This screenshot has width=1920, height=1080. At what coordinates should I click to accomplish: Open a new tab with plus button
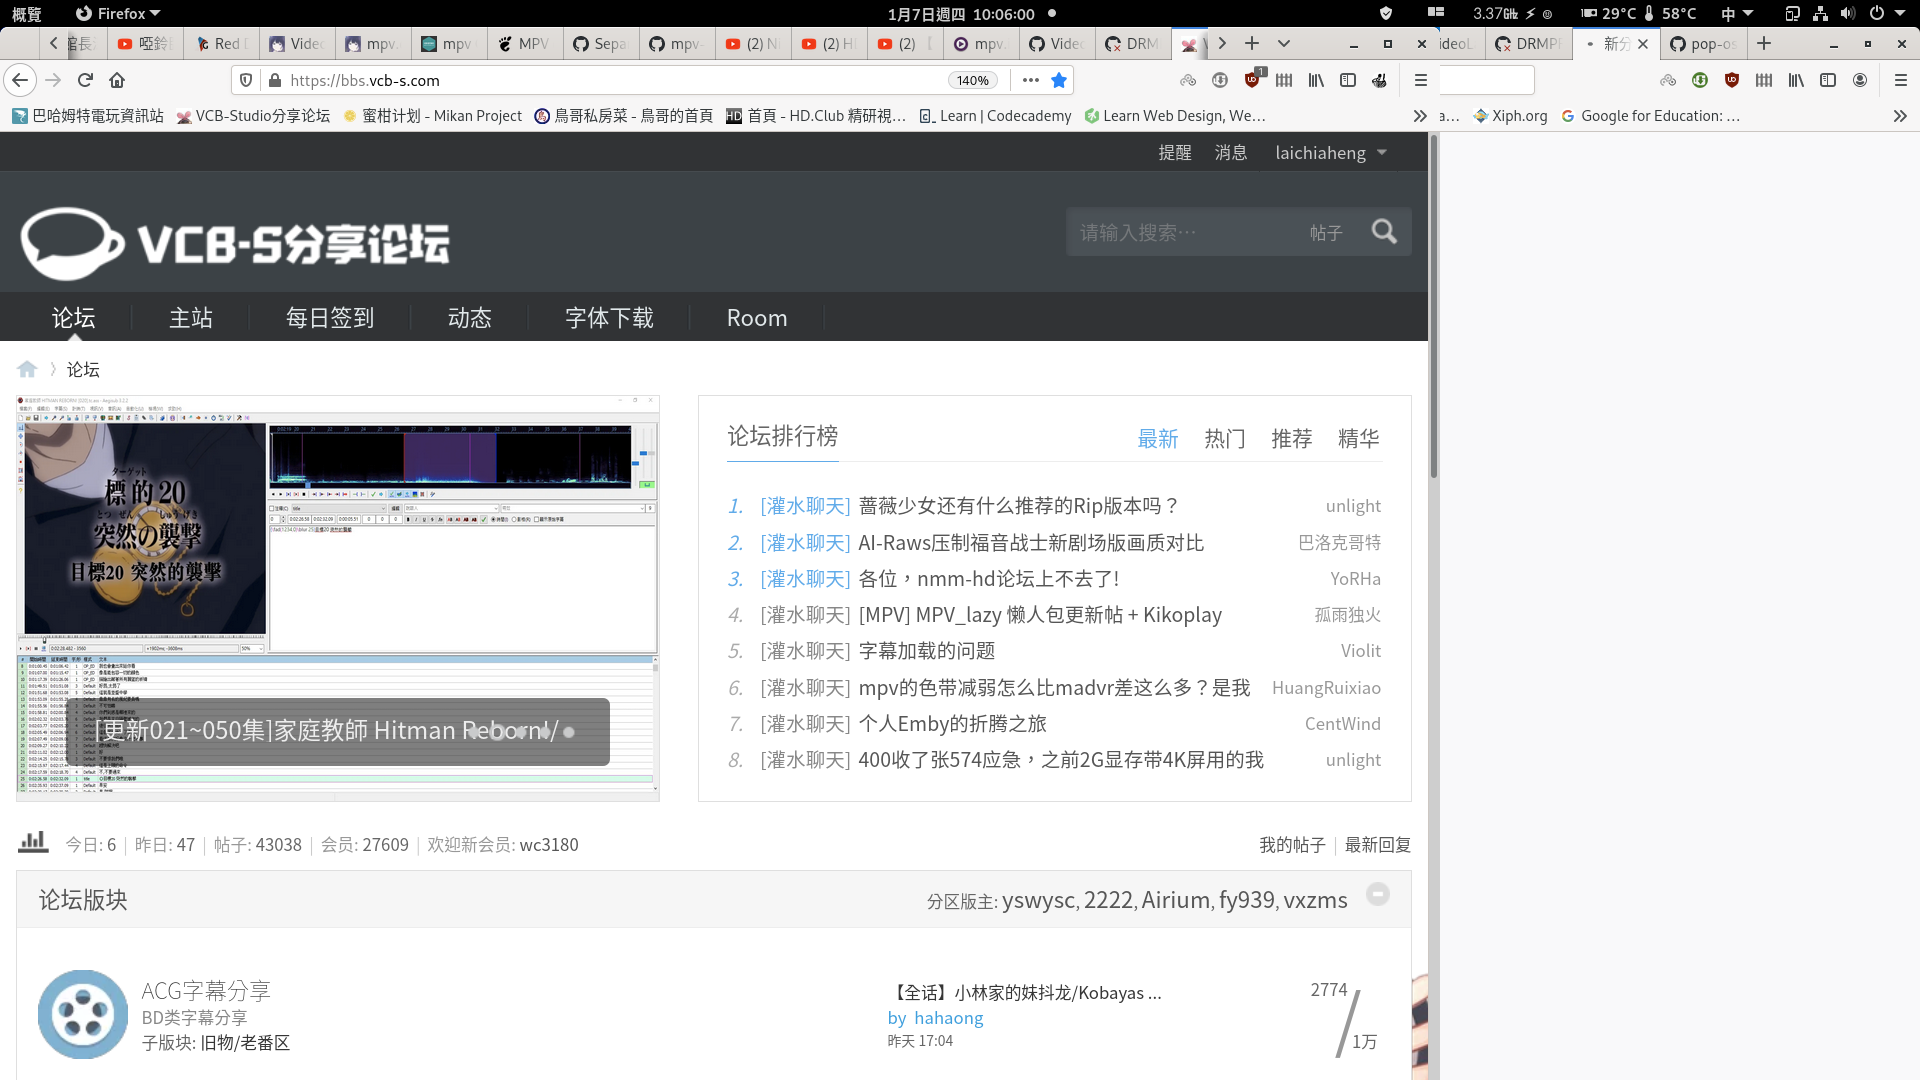pyautogui.click(x=1252, y=43)
